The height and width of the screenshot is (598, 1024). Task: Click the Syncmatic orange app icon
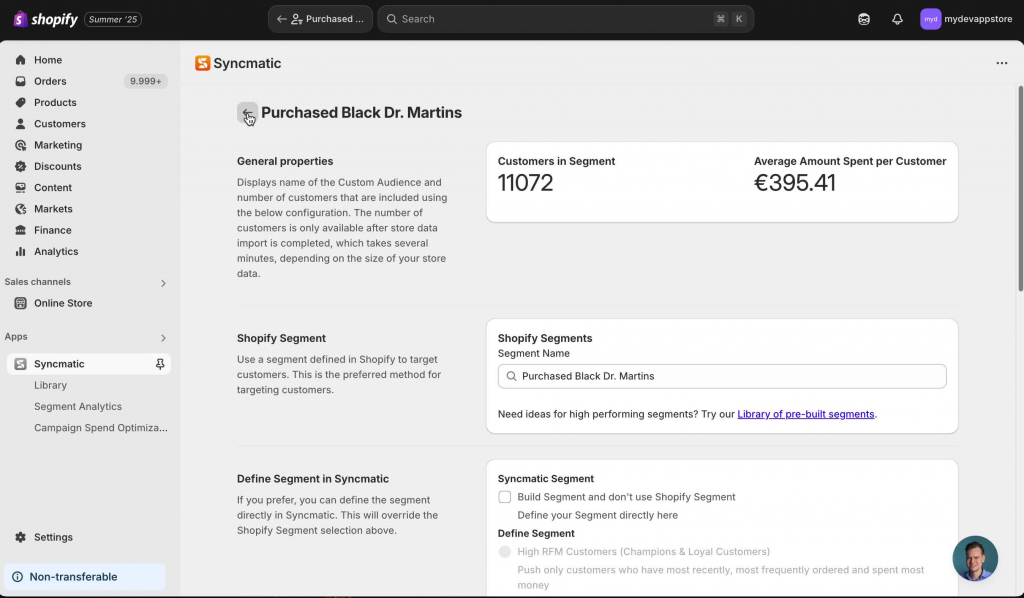pyautogui.click(x=202, y=63)
